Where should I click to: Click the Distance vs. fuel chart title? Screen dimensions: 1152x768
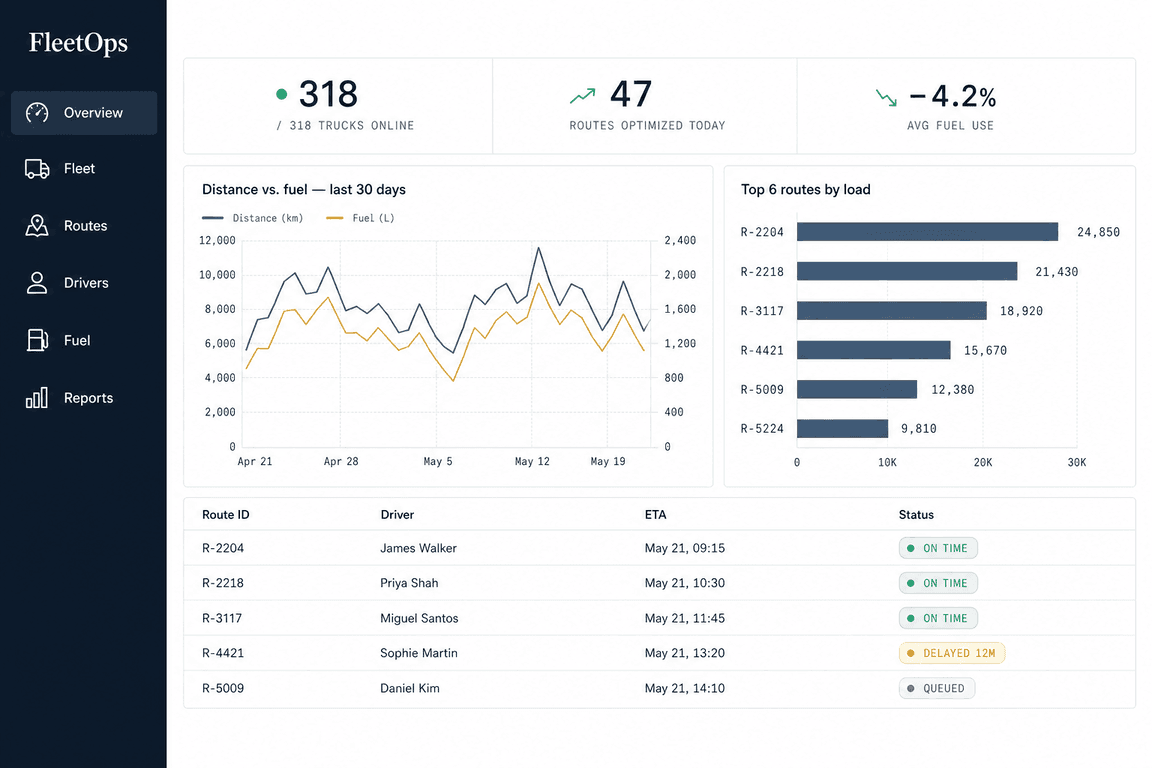tap(303, 190)
